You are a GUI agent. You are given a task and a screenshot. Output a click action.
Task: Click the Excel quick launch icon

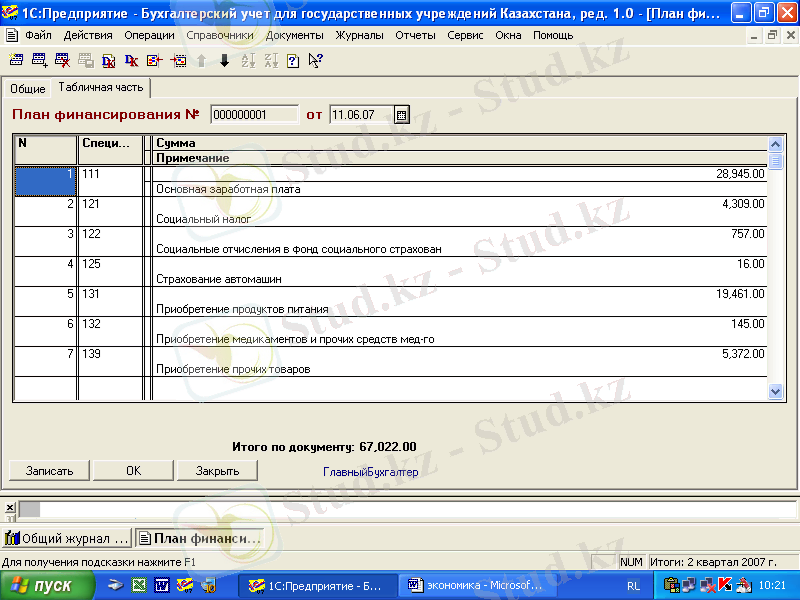(x=140, y=586)
